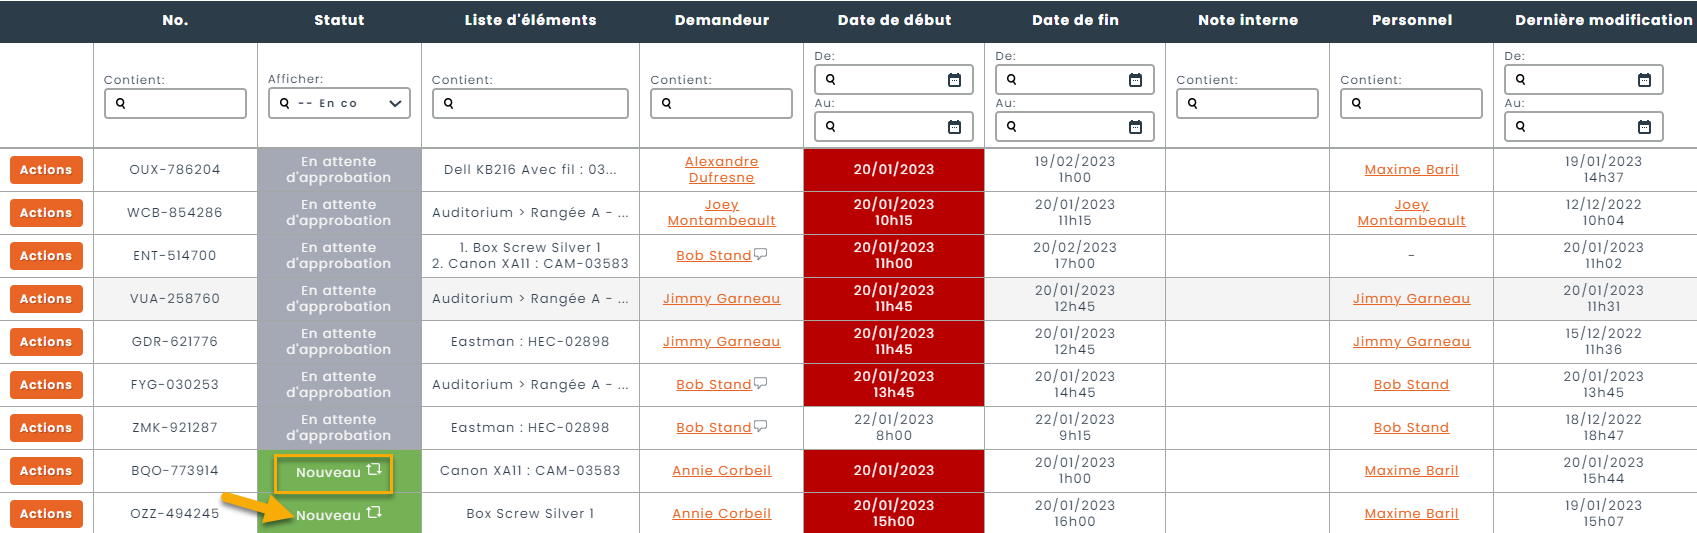Sort by Date de début column header

894,20
